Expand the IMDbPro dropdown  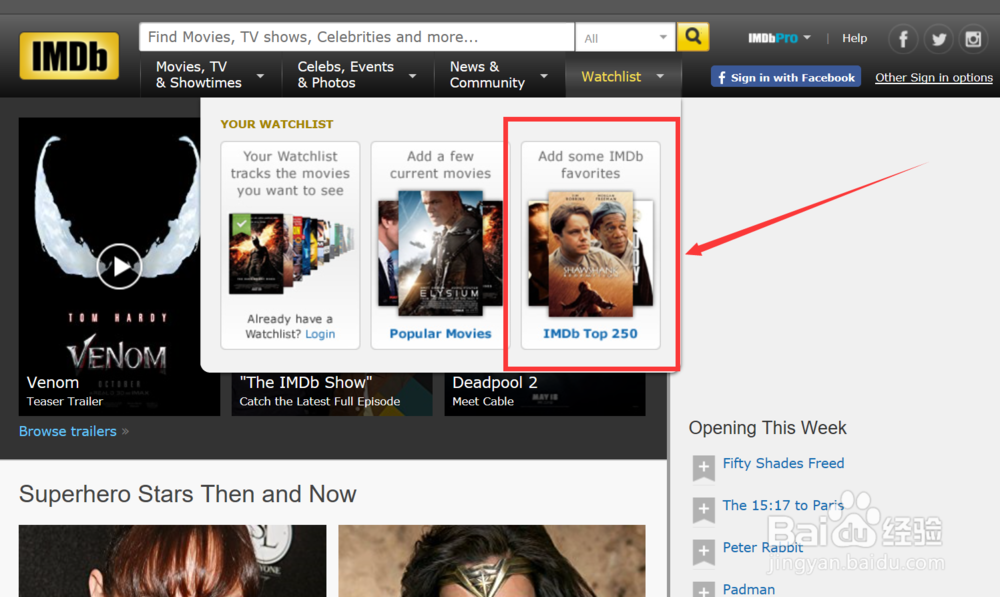(779, 38)
